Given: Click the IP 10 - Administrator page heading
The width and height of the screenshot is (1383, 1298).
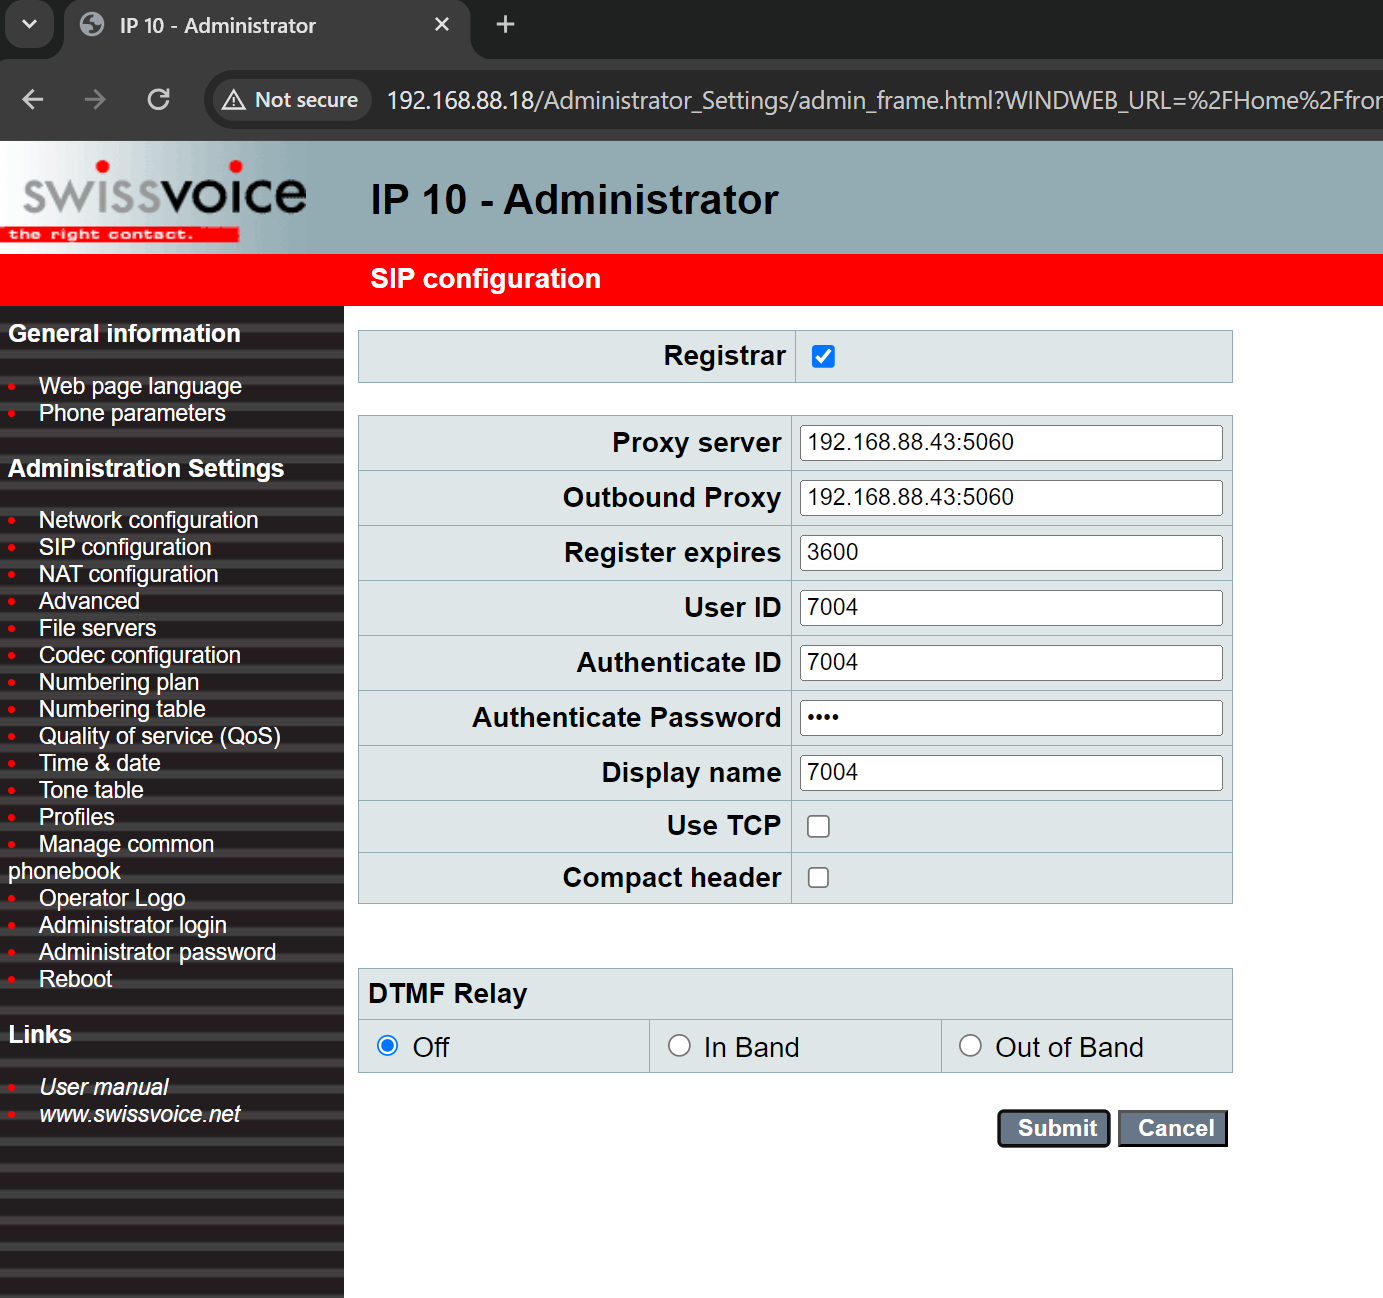Looking at the screenshot, I should tap(574, 199).
